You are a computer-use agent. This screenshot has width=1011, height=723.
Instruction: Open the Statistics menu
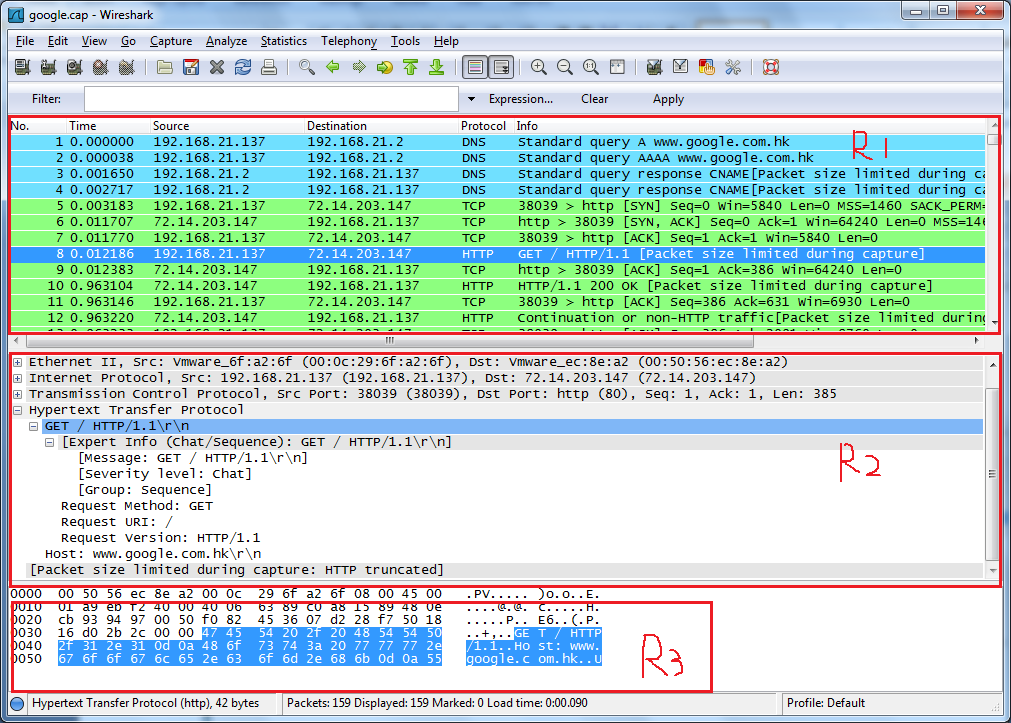coord(284,41)
